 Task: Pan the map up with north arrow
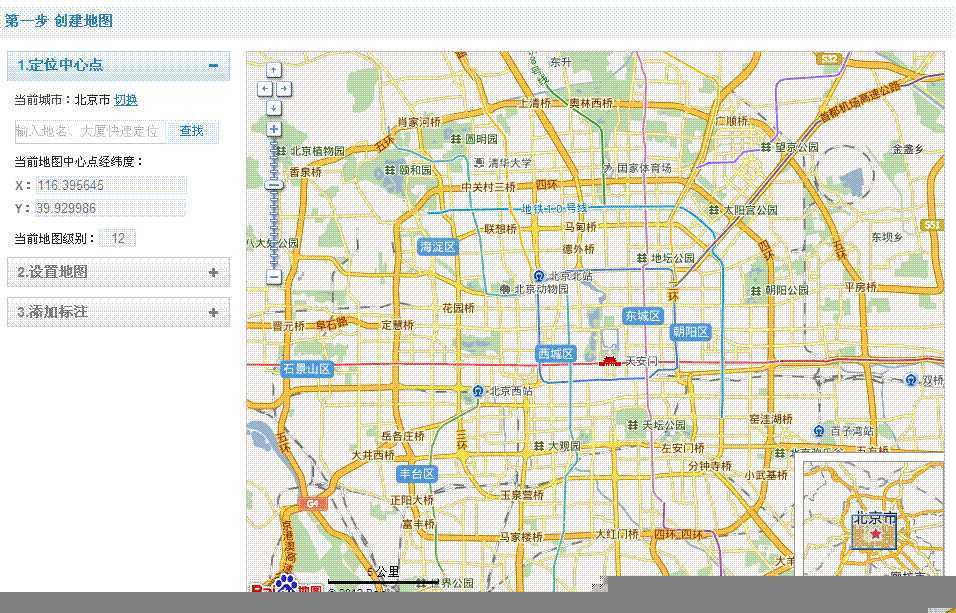(273, 70)
